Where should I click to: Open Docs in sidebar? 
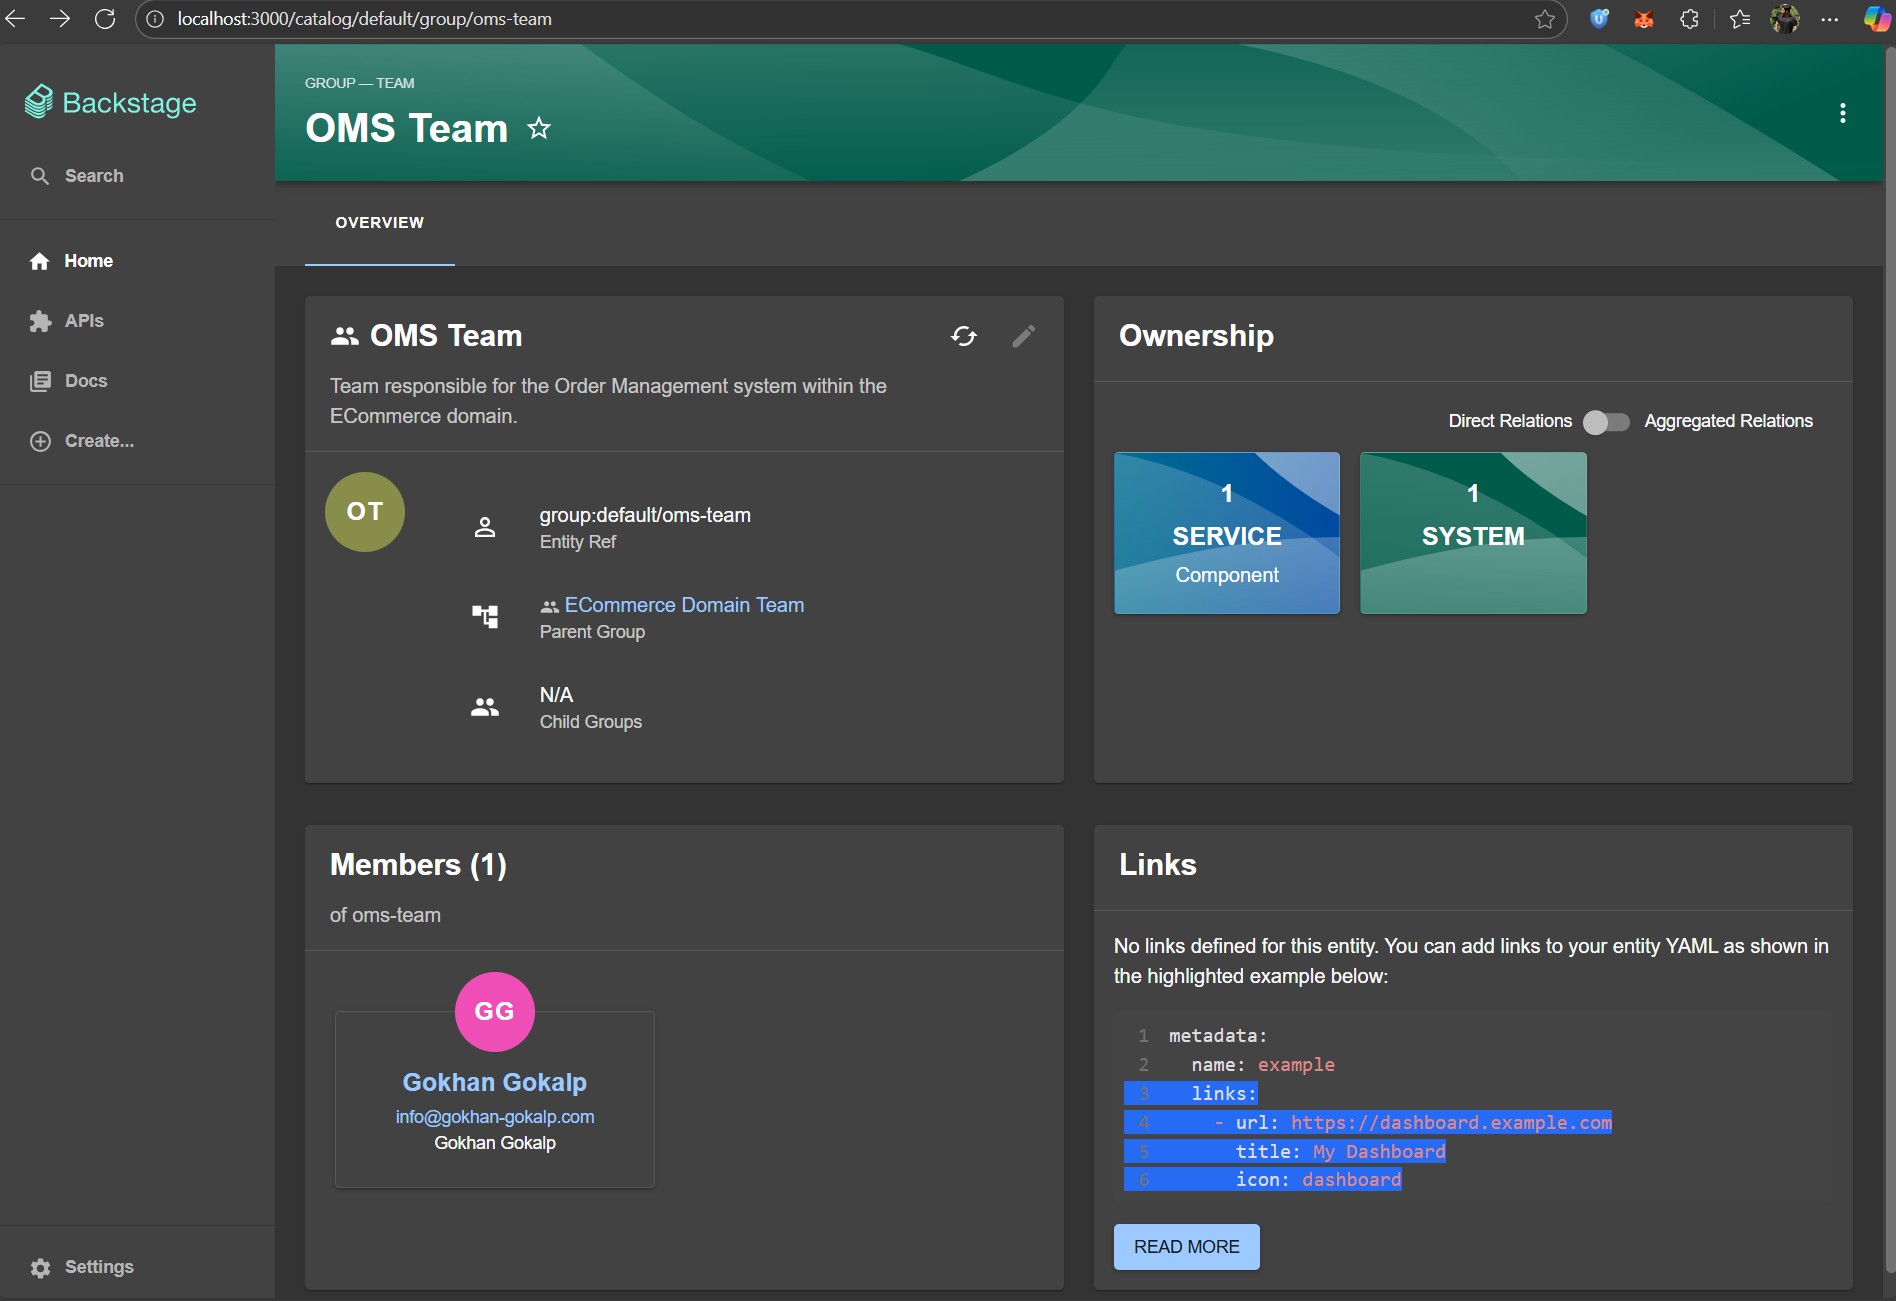[x=68, y=381]
